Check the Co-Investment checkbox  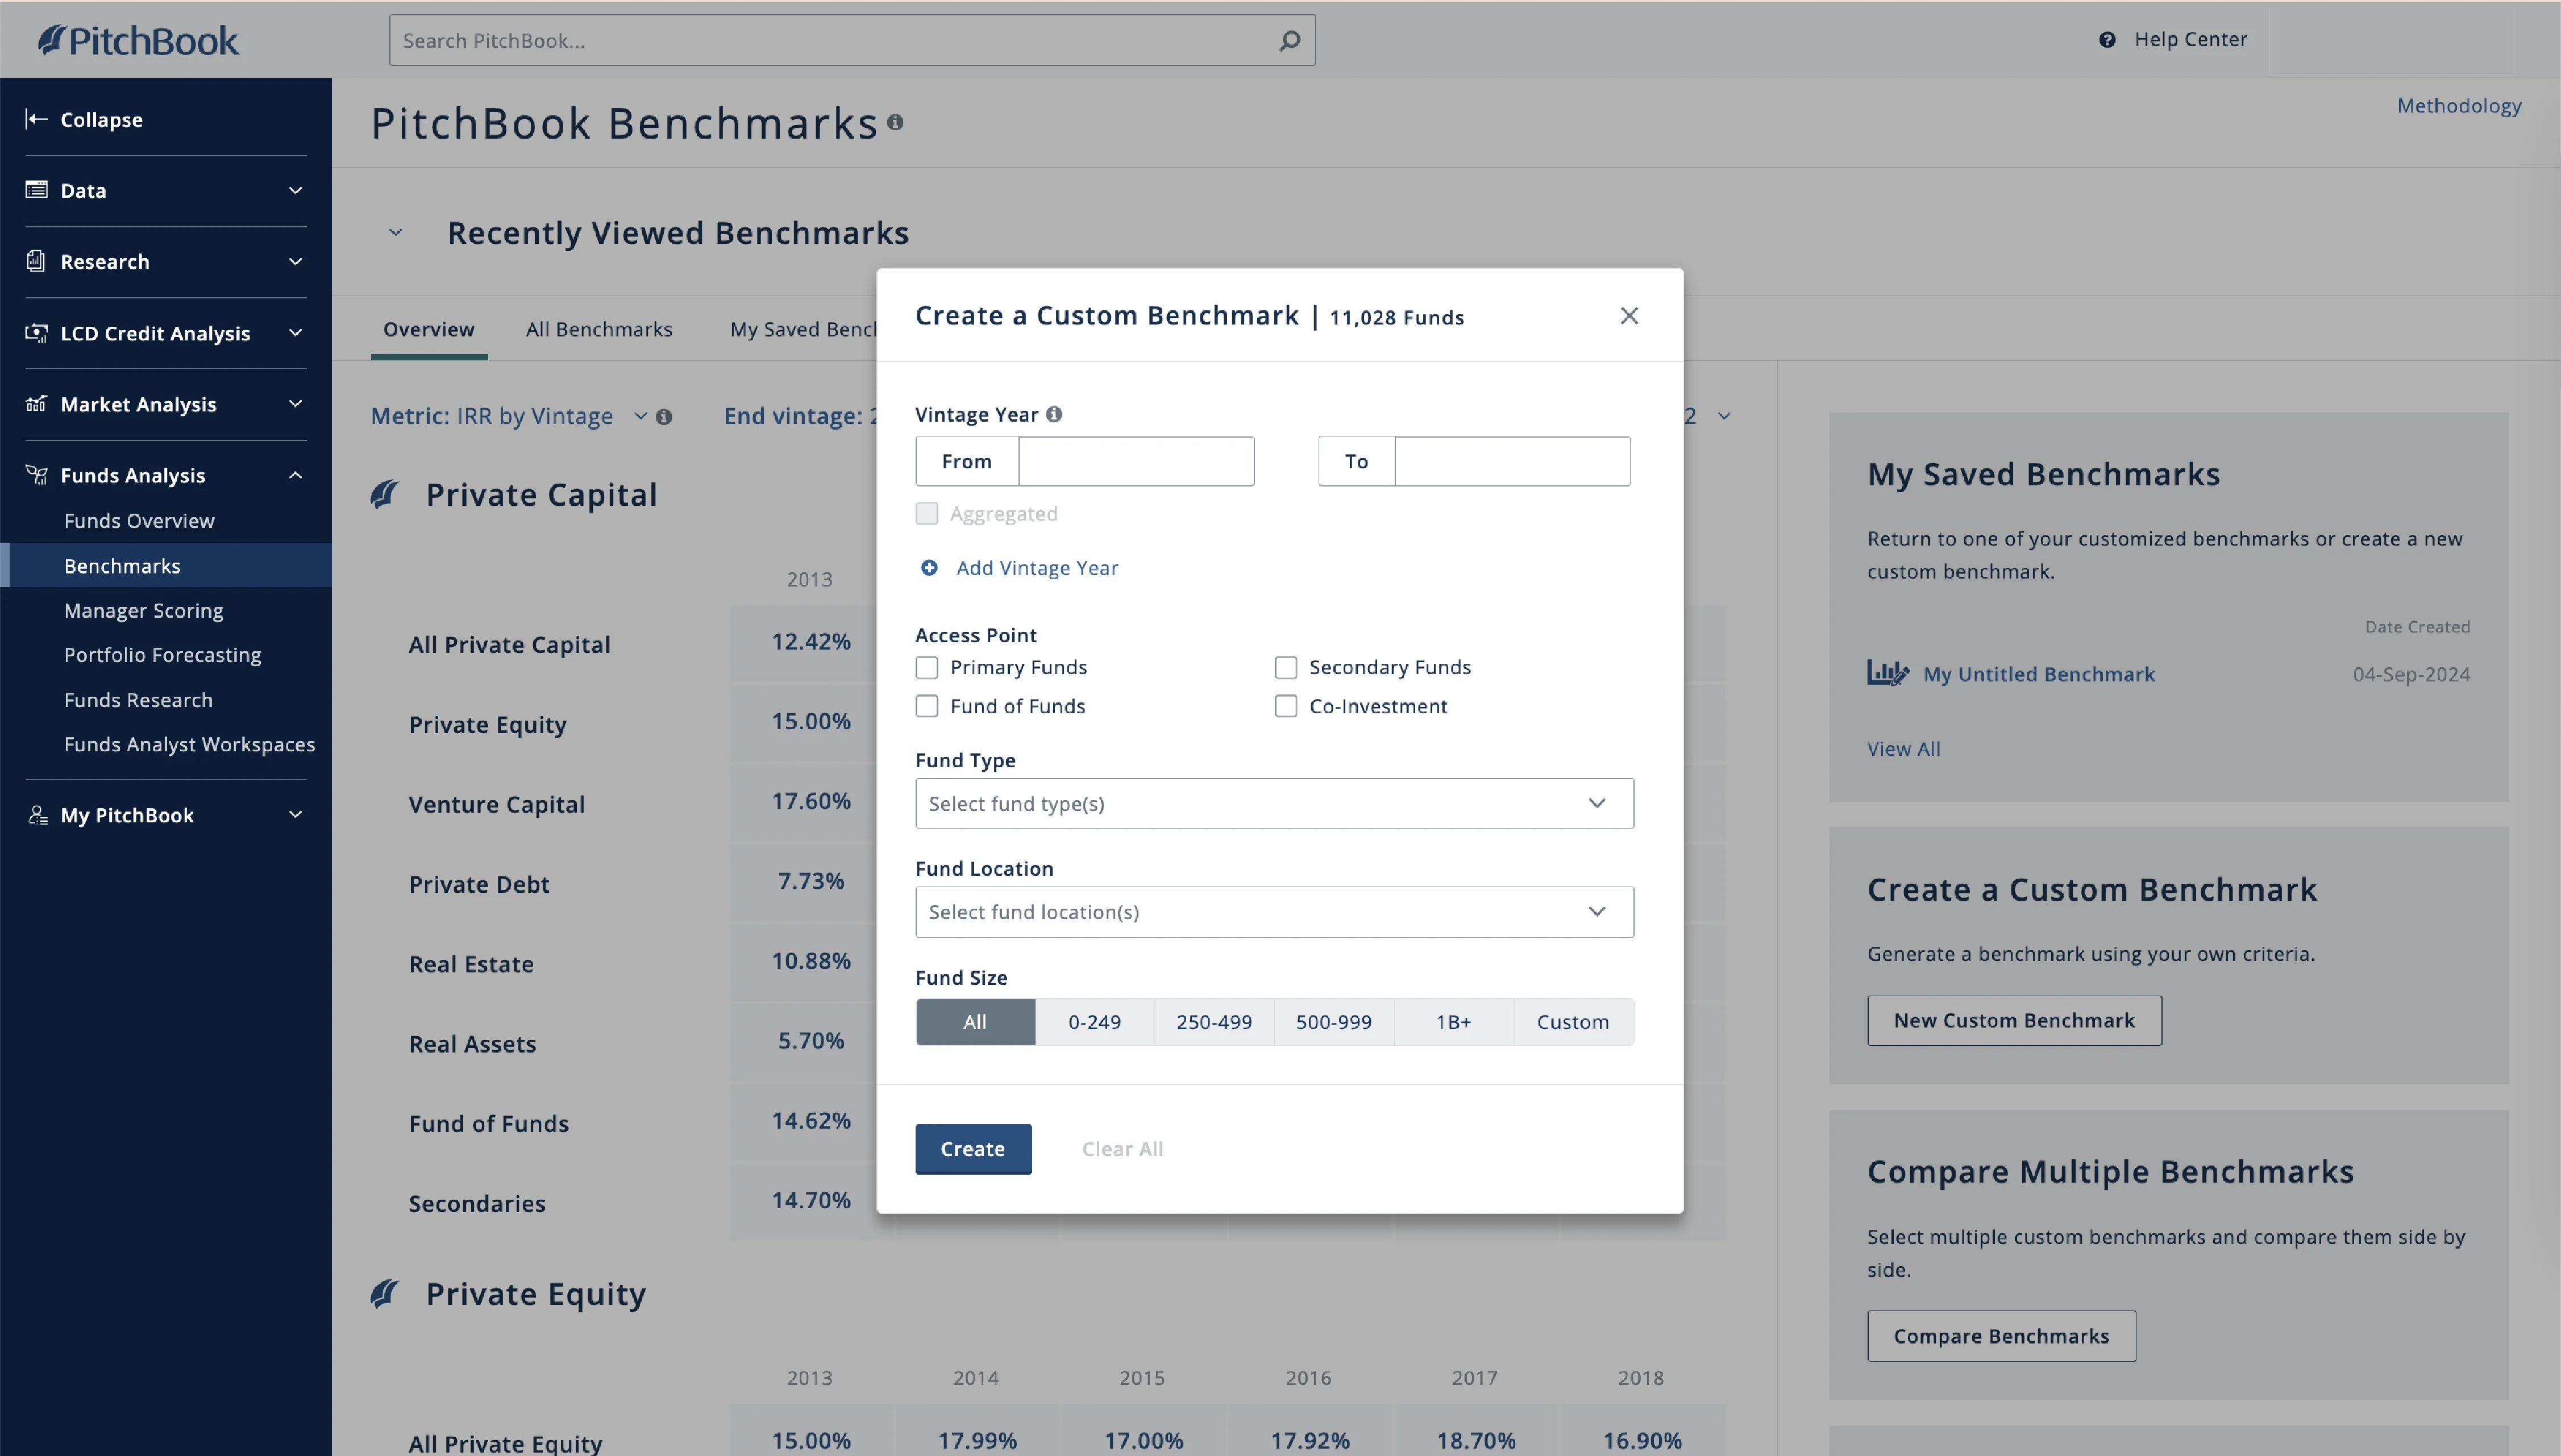(1286, 706)
